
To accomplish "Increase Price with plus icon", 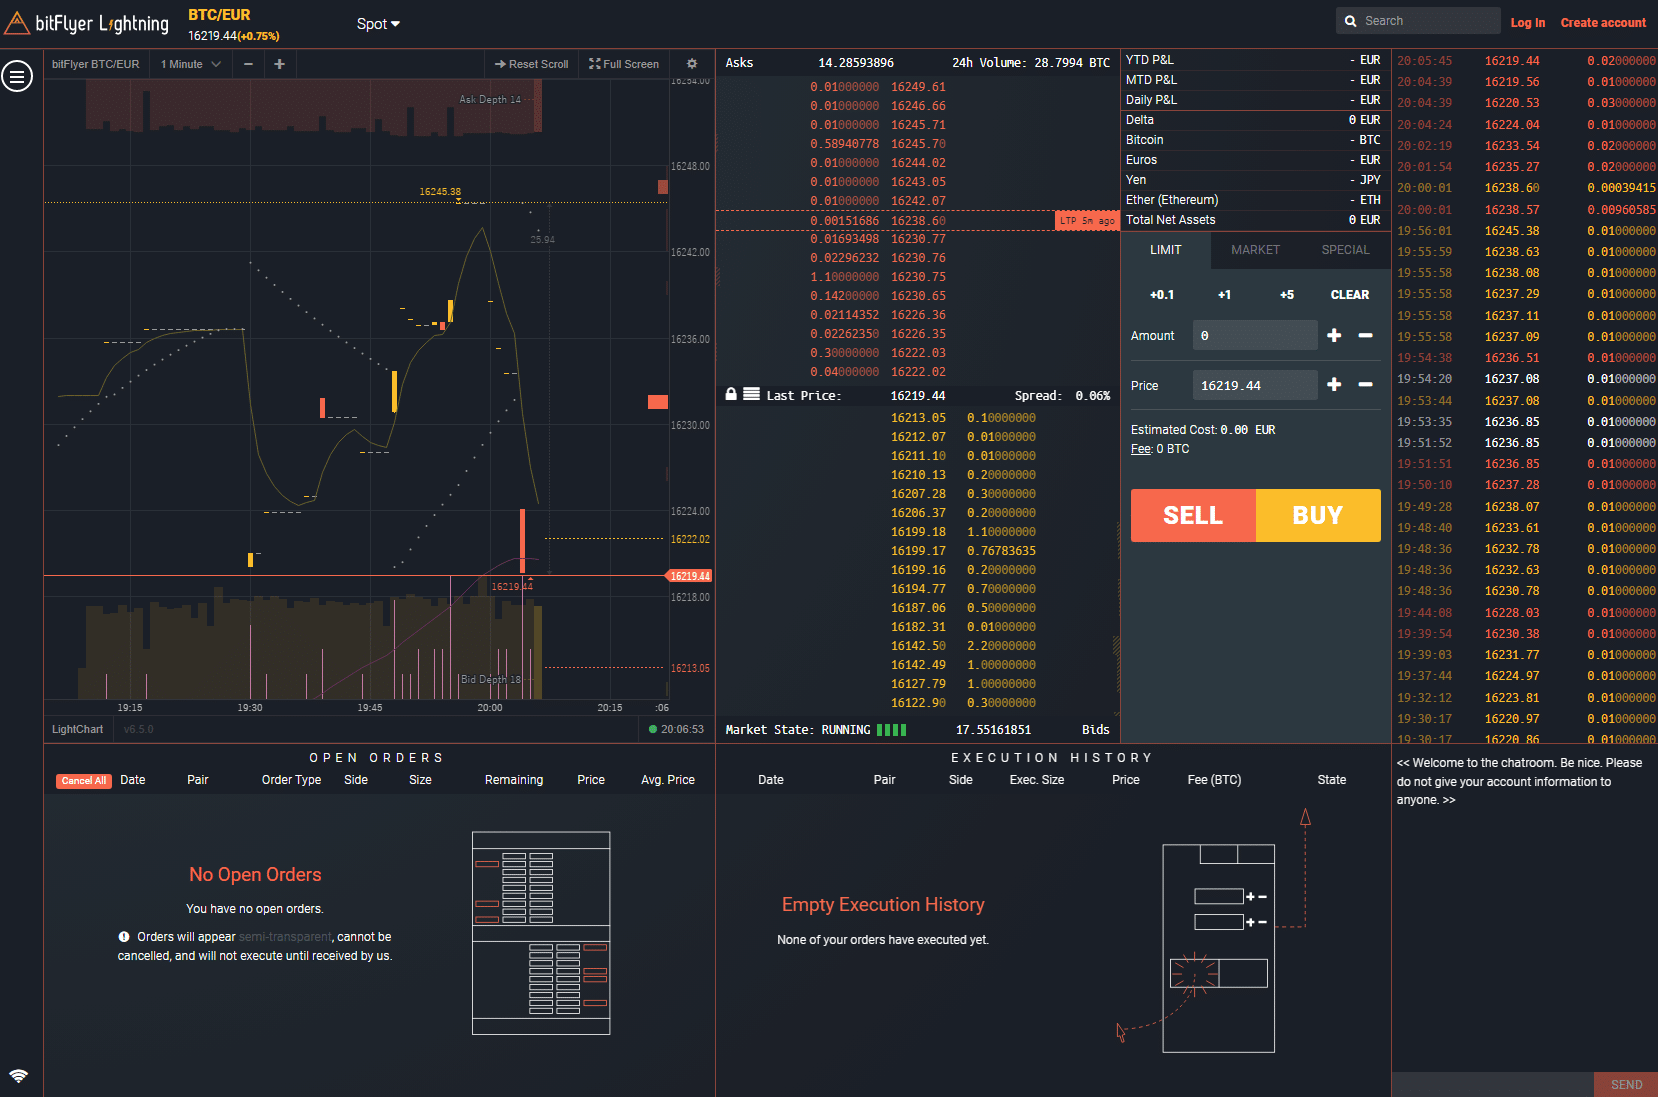I will click(1334, 384).
